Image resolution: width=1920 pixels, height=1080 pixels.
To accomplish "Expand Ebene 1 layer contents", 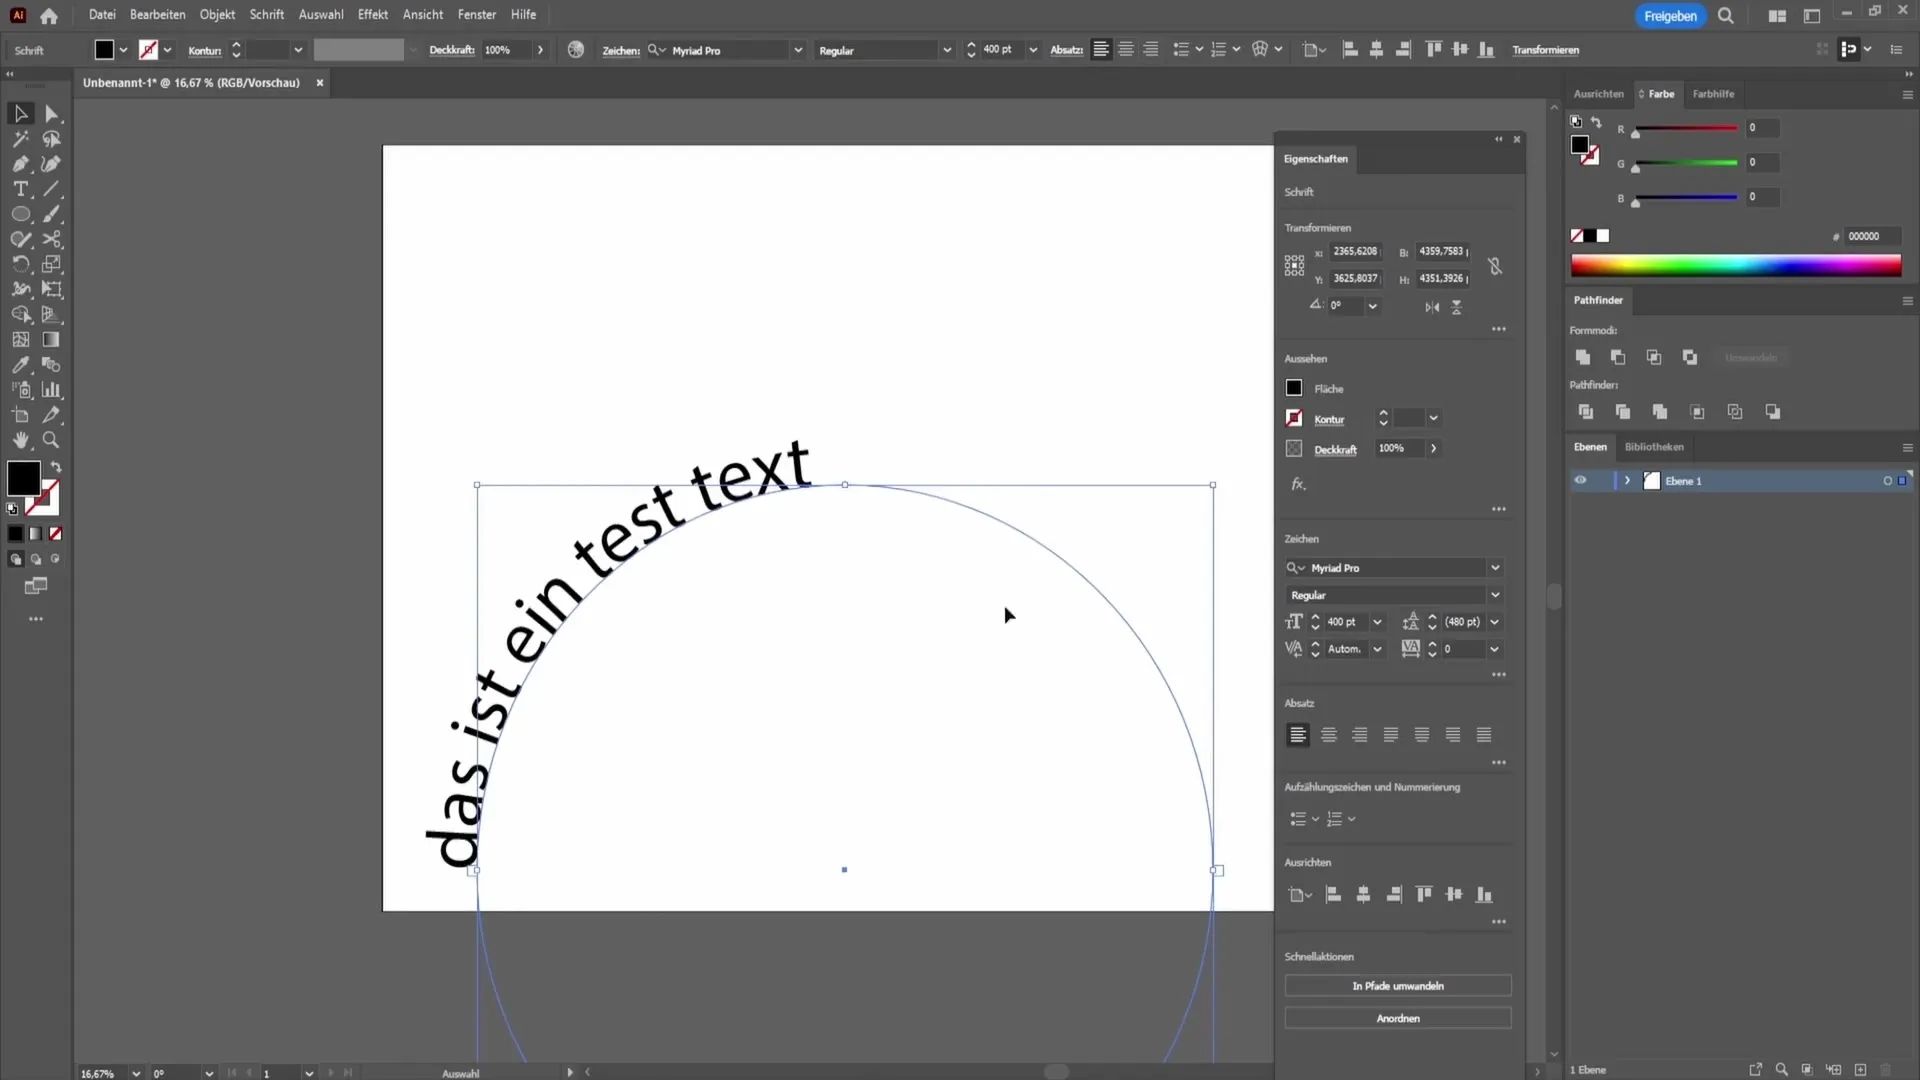I will point(1627,481).
